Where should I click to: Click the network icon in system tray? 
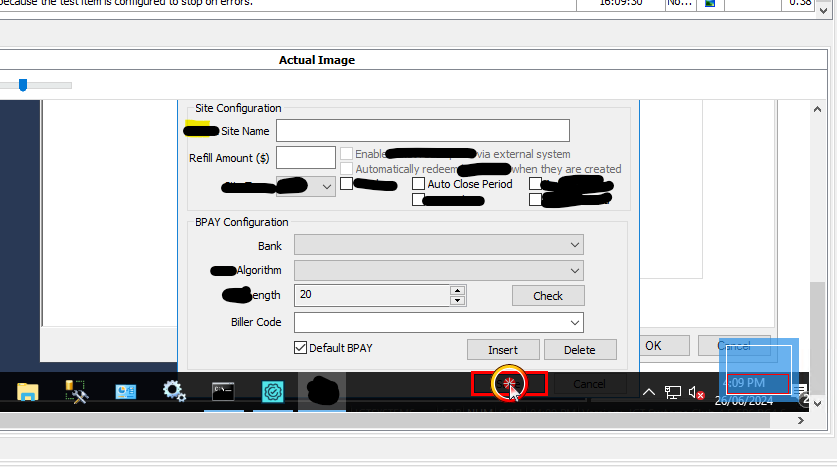pos(674,393)
